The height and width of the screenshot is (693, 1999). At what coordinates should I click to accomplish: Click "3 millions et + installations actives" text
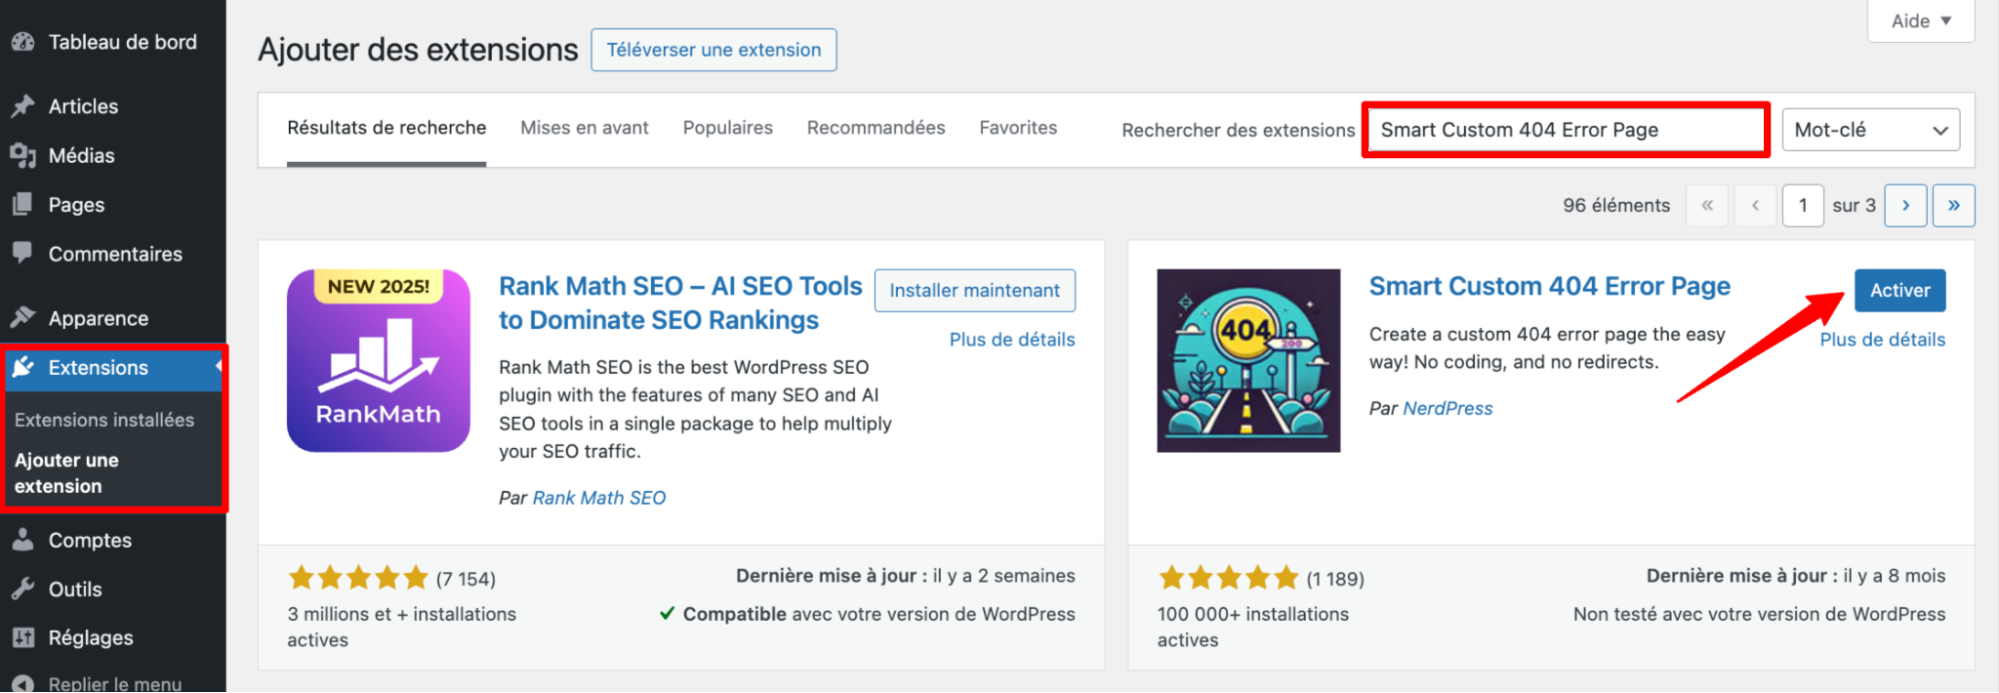click(401, 627)
